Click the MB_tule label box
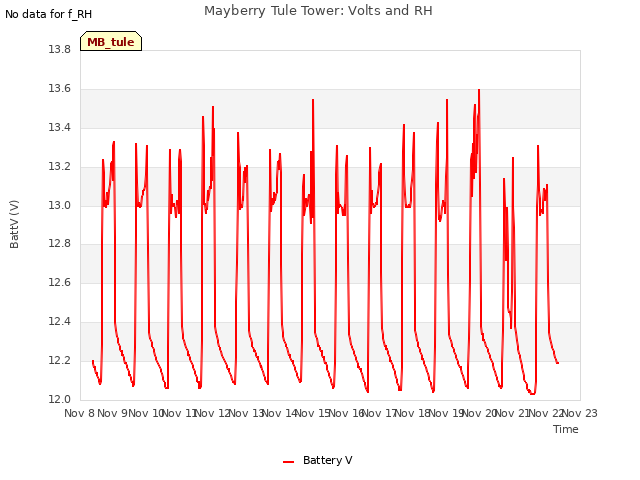 pyautogui.click(x=111, y=41)
